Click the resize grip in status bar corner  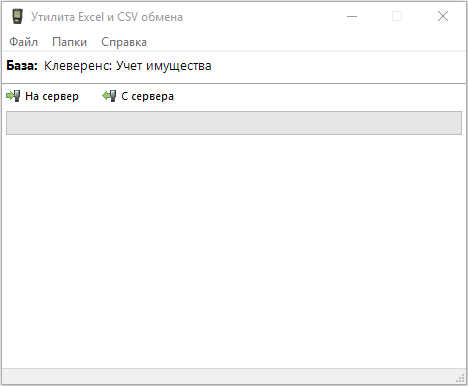pos(460,378)
